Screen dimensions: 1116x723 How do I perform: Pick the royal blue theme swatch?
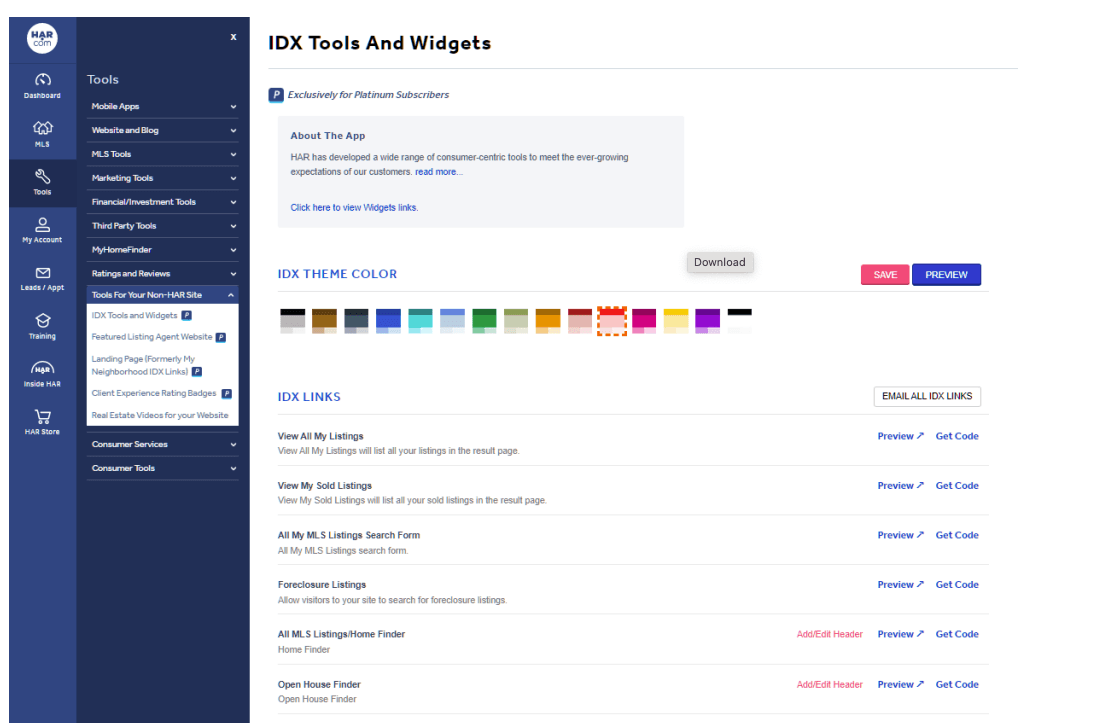coord(389,321)
